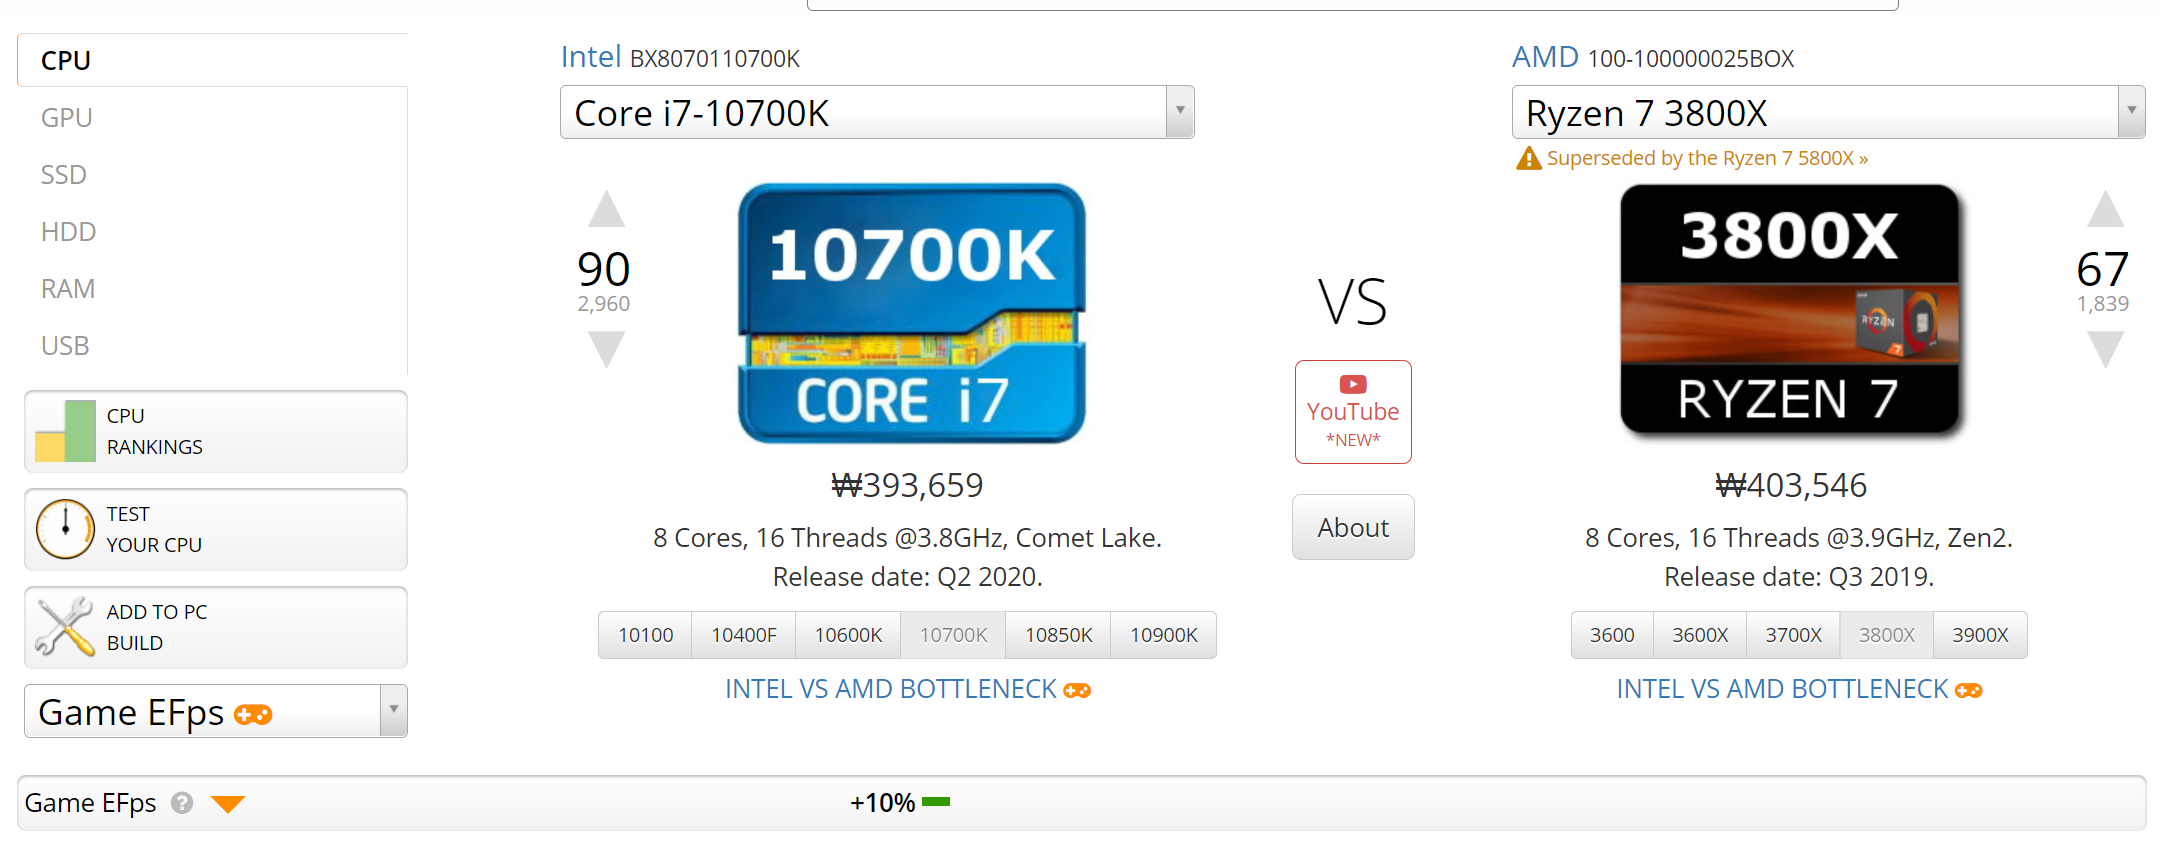Click the green +10% Game EFps bar
This screenshot has width=2159, height=849.
coord(936,802)
